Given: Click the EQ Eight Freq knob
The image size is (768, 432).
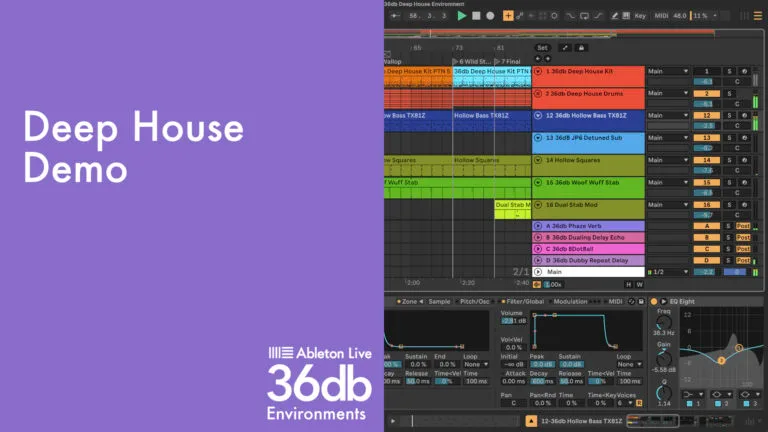Looking at the screenshot, I should click(664, 323).
